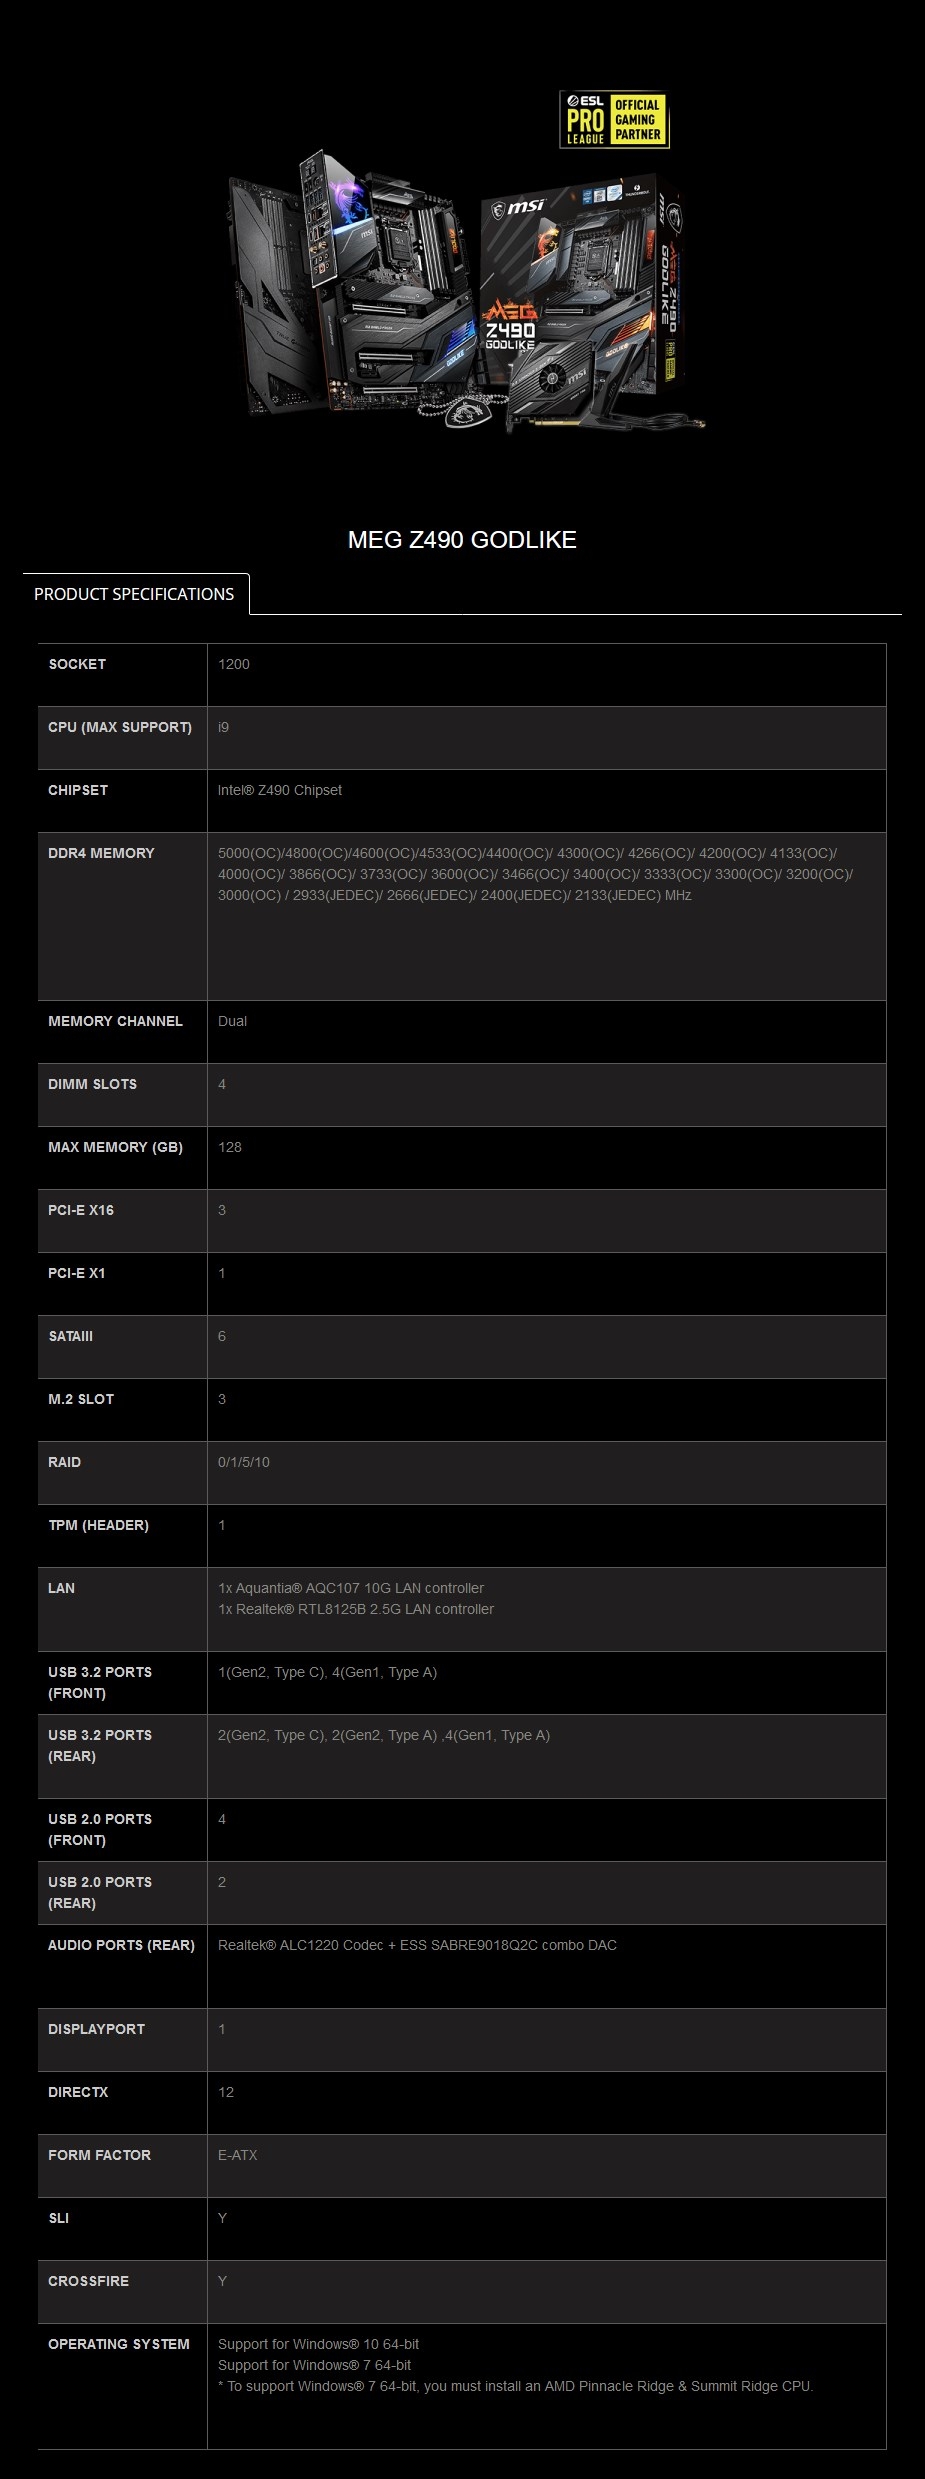This screenshot has width=925, height=2479.
Task: Select the MEMORY CHANNEL row label
Action: click(x=115, y=1021)
